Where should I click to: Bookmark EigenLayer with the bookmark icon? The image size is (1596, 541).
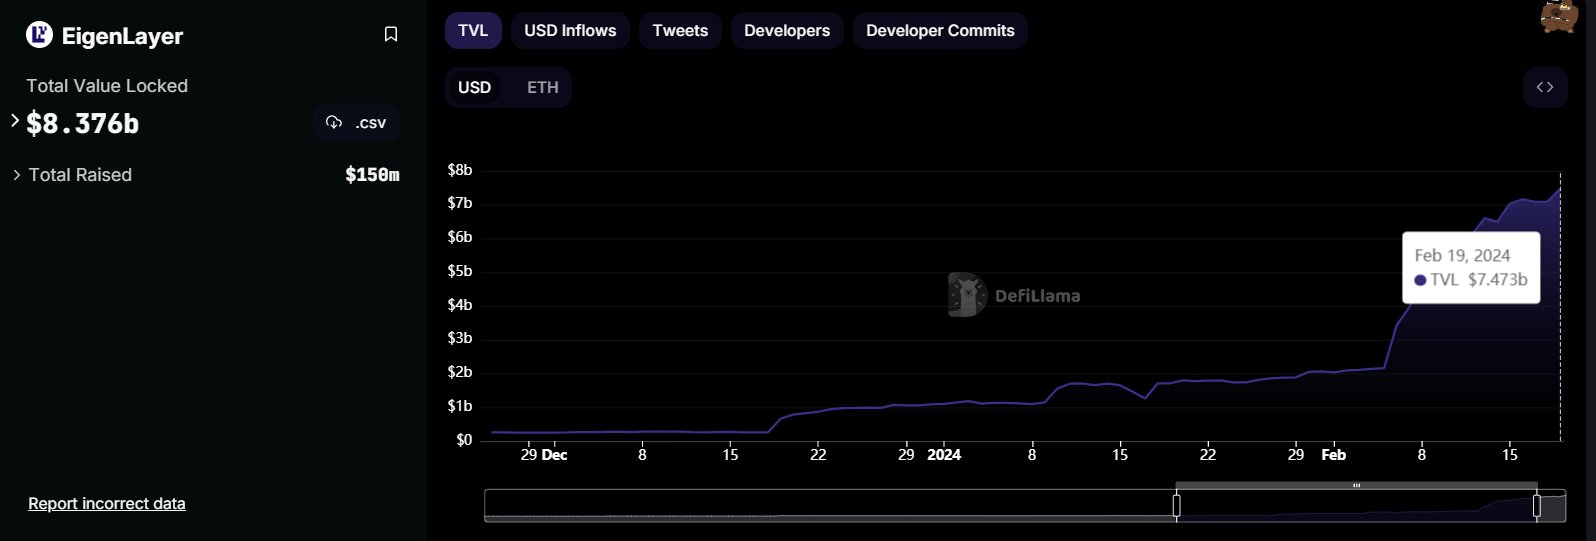391,35
